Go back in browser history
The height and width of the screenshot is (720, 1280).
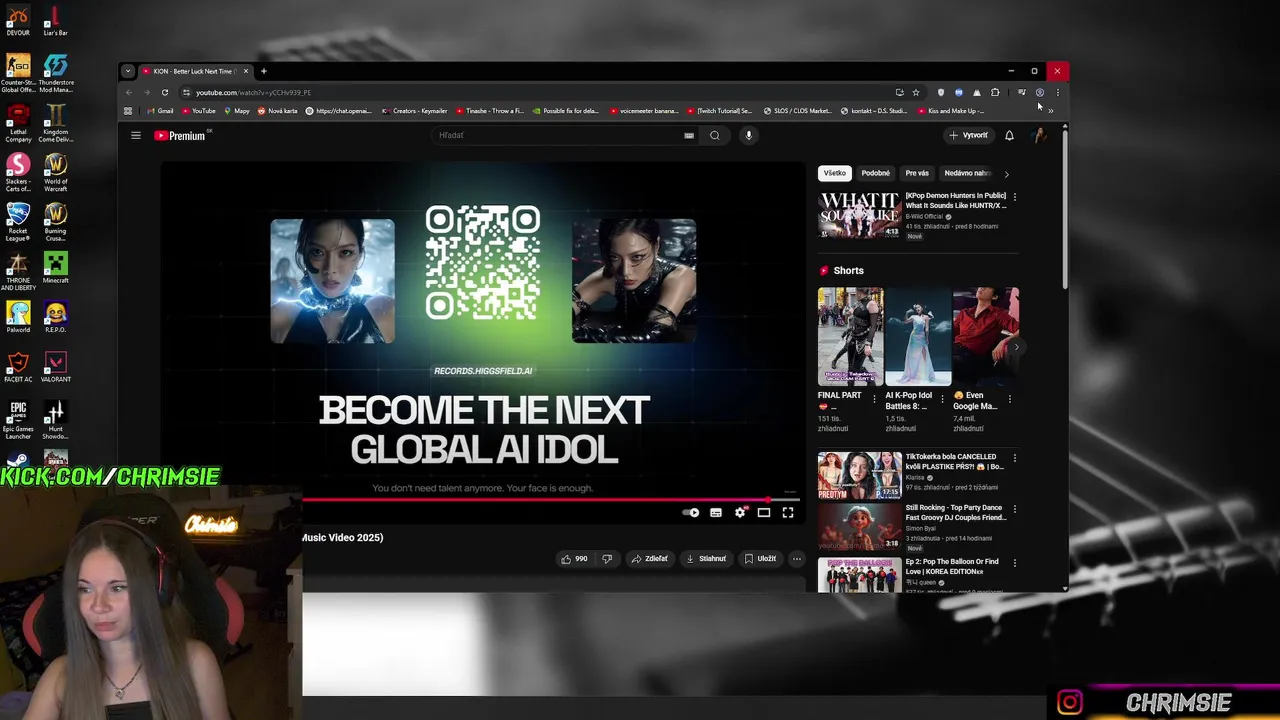pos(128,92)
